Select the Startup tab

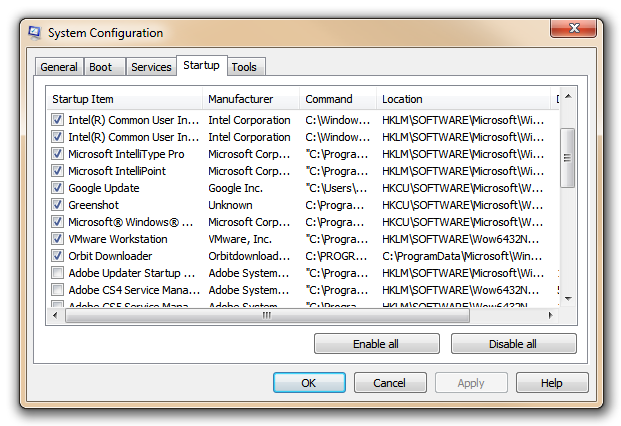pos(202,65)
